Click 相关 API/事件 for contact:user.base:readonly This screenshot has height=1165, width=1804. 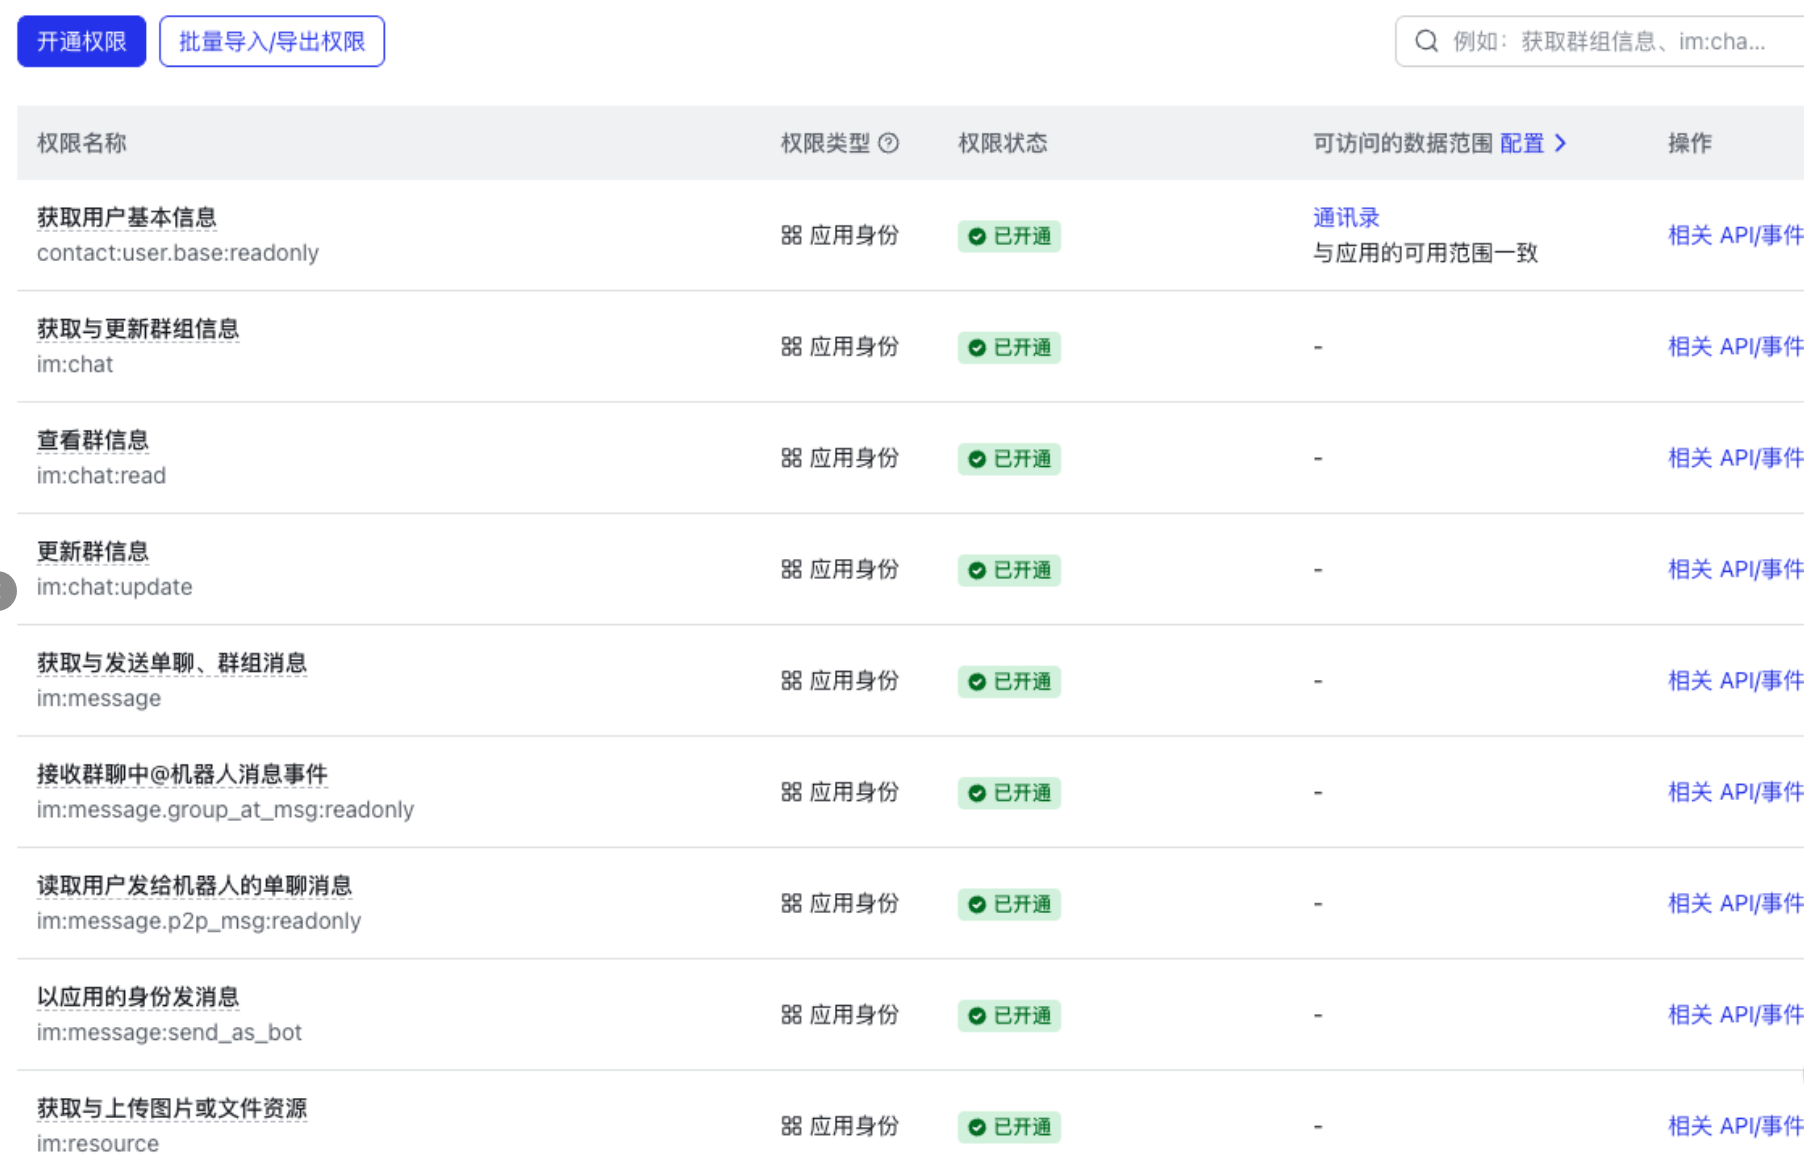[x=1734, y=236]
